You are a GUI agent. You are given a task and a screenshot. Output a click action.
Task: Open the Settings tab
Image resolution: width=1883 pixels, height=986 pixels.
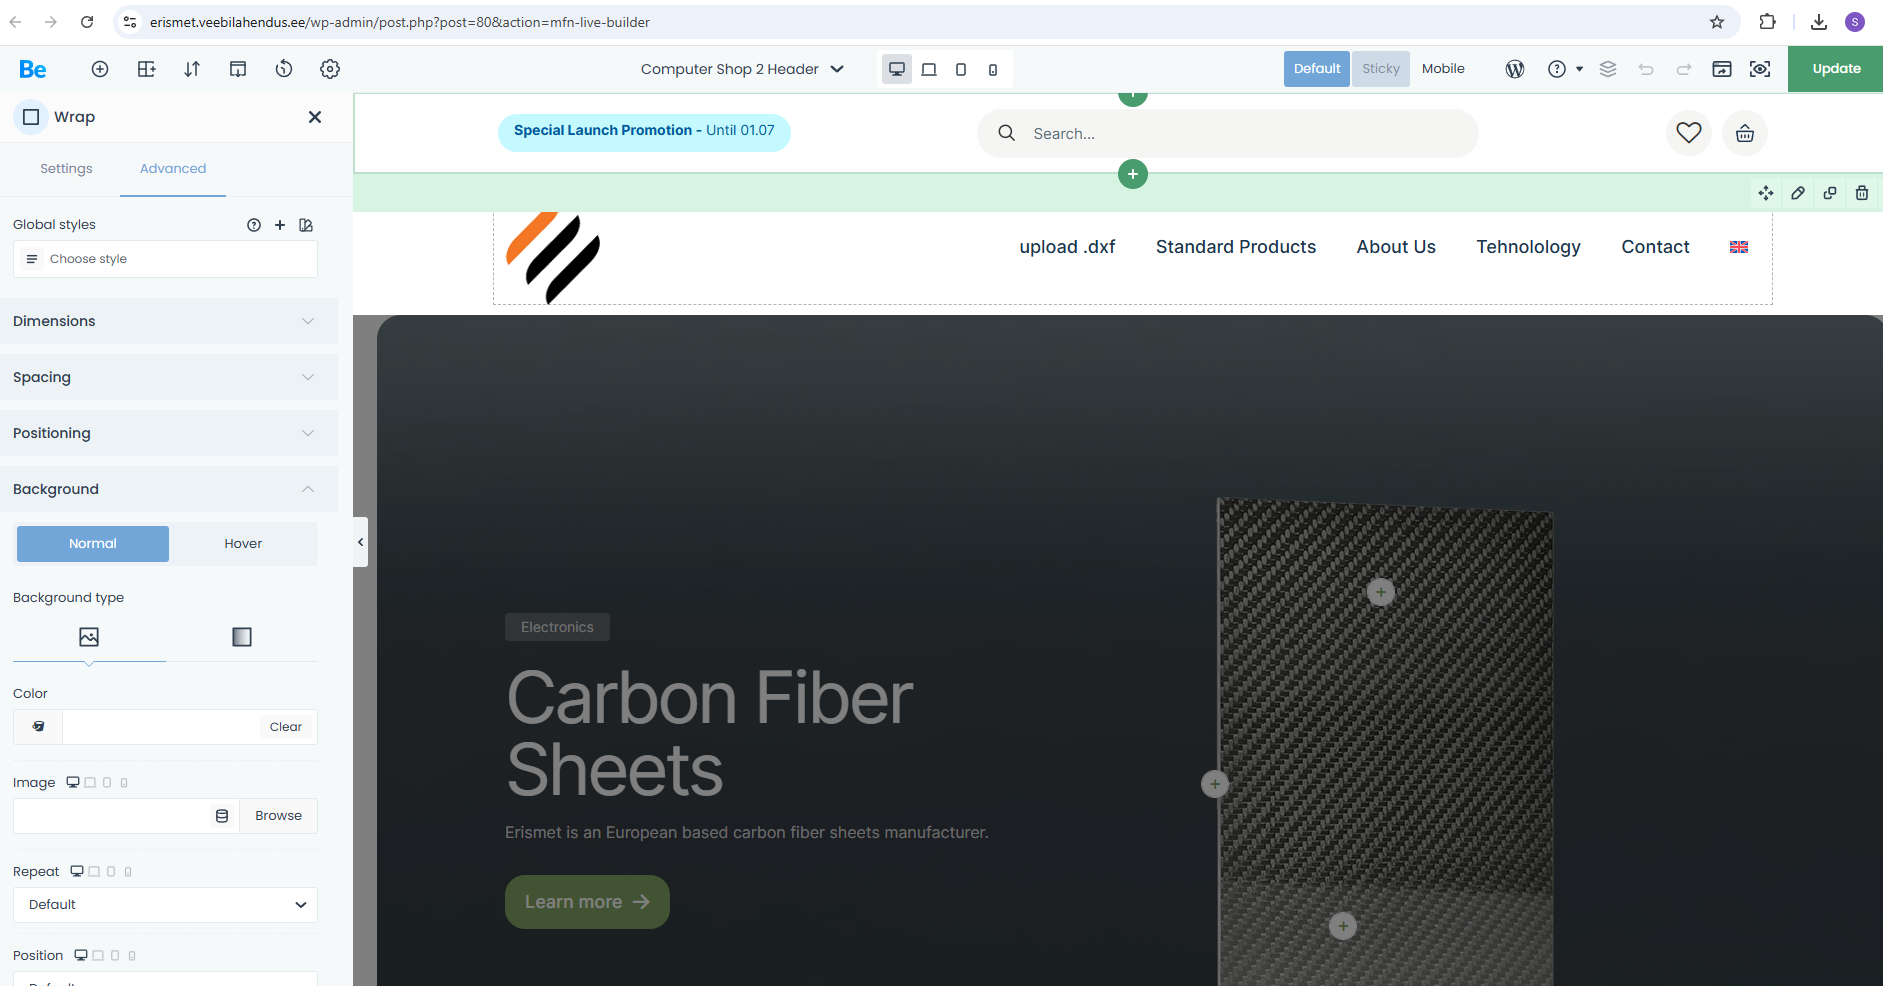pyautogui.click(x=66, y=169)
